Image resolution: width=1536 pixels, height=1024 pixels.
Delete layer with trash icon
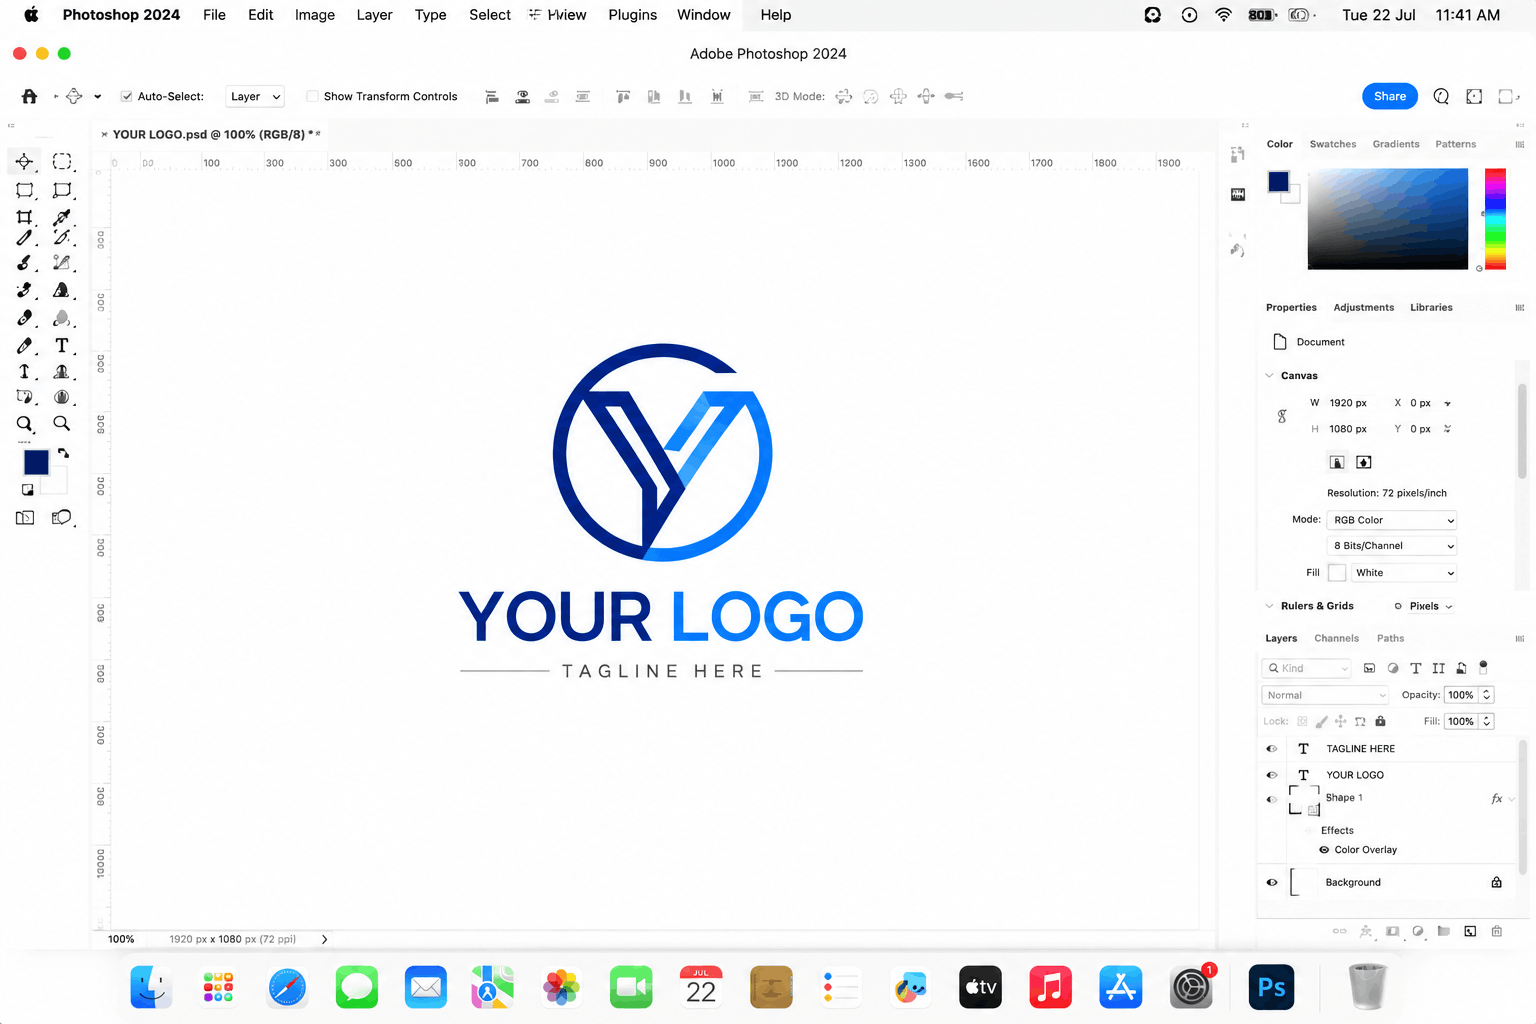1497,931
